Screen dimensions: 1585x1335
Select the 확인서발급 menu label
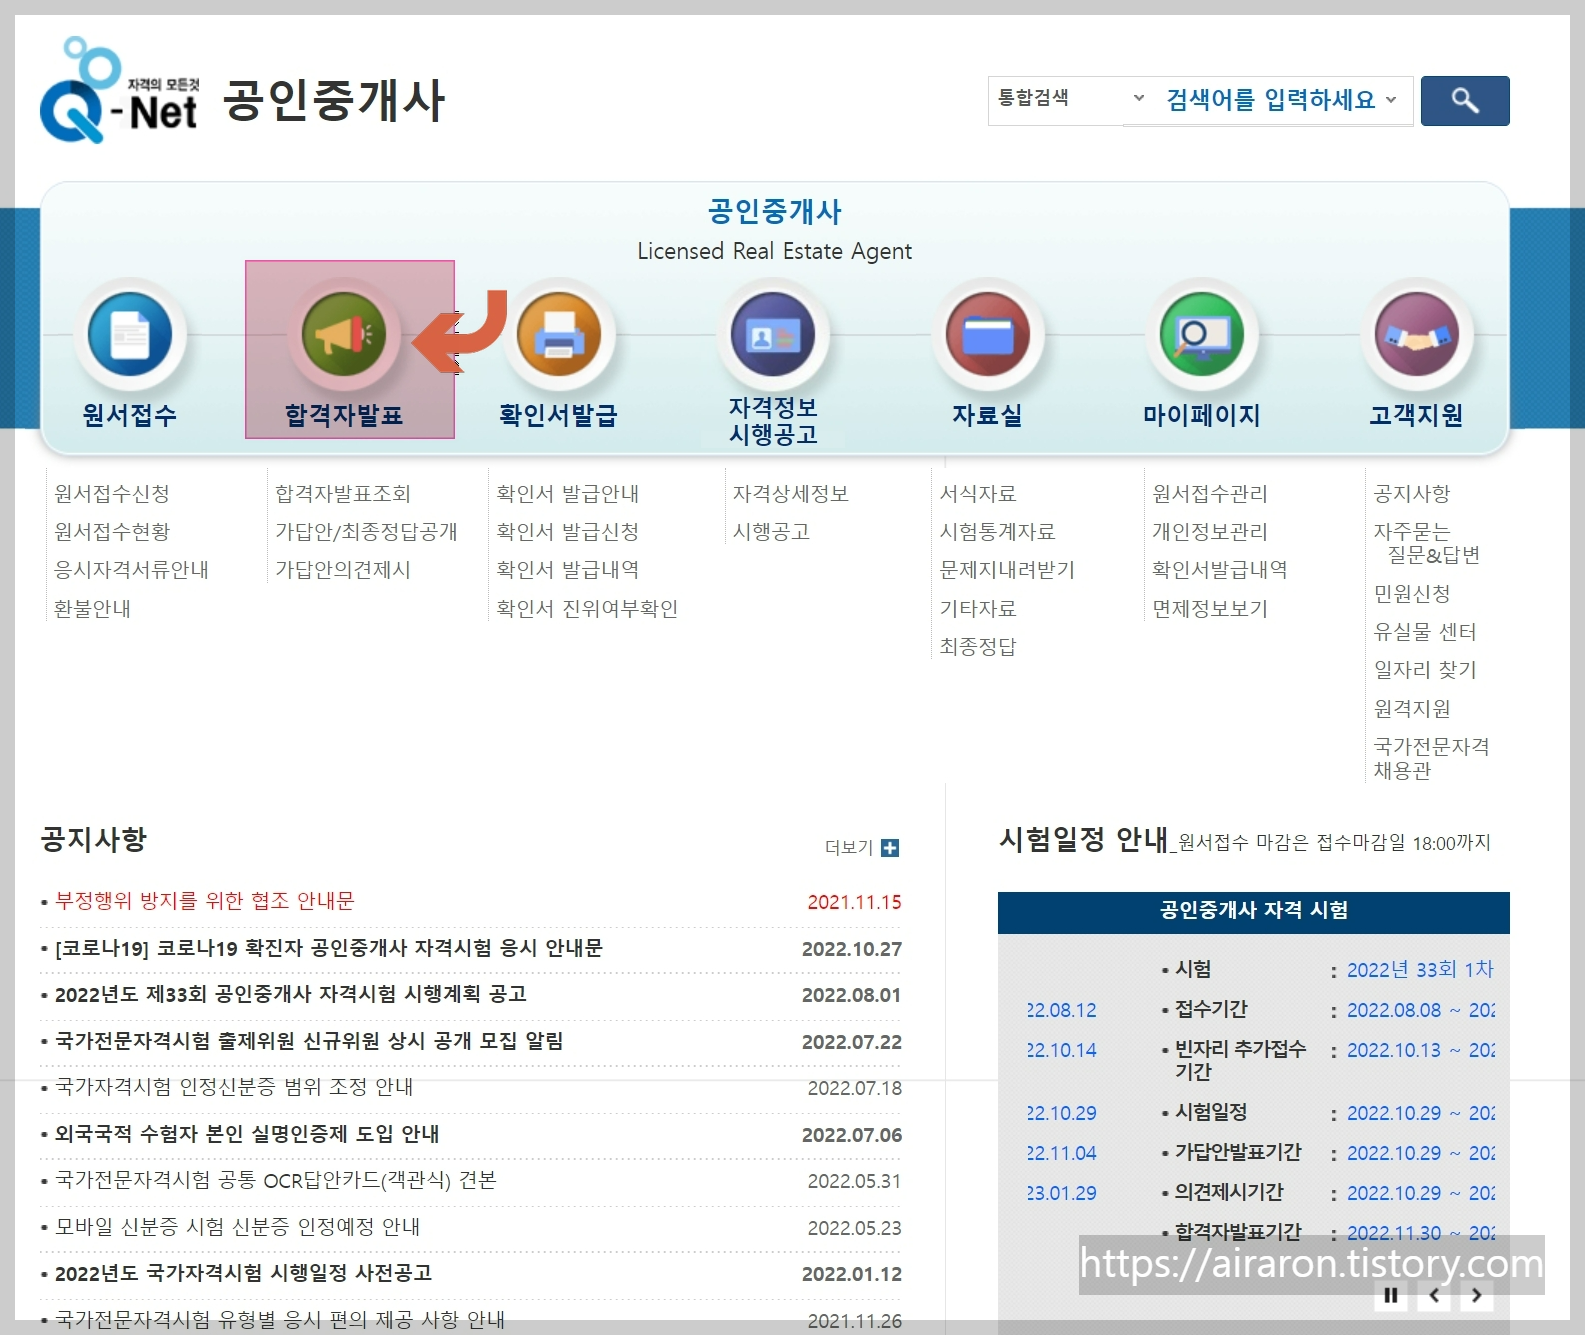tap(559, 415)
